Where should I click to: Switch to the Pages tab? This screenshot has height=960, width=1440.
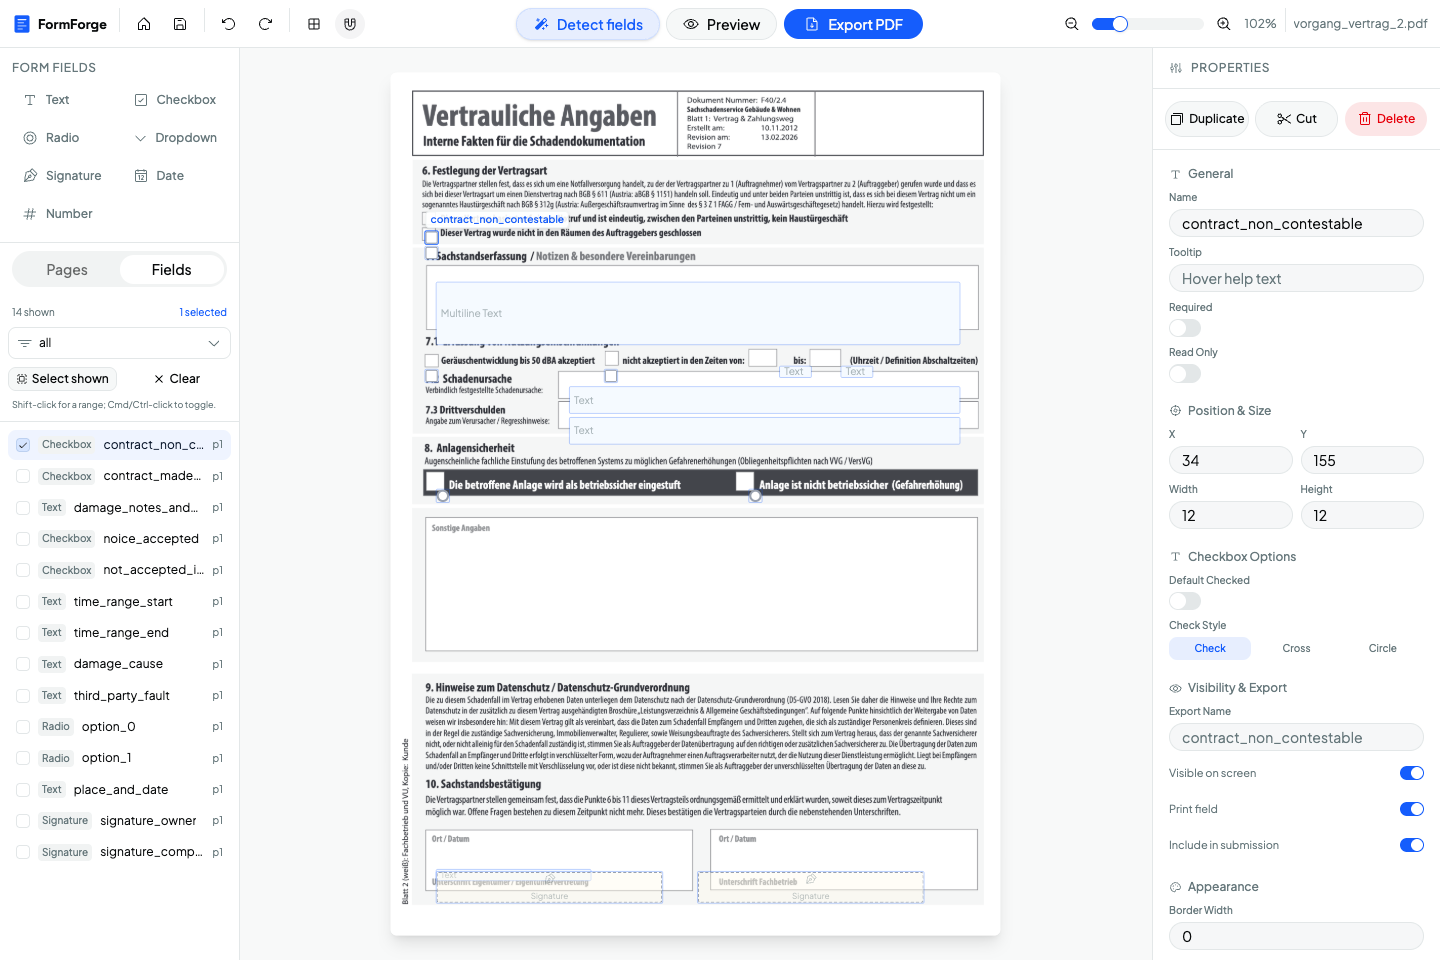[x=67, y=270]
